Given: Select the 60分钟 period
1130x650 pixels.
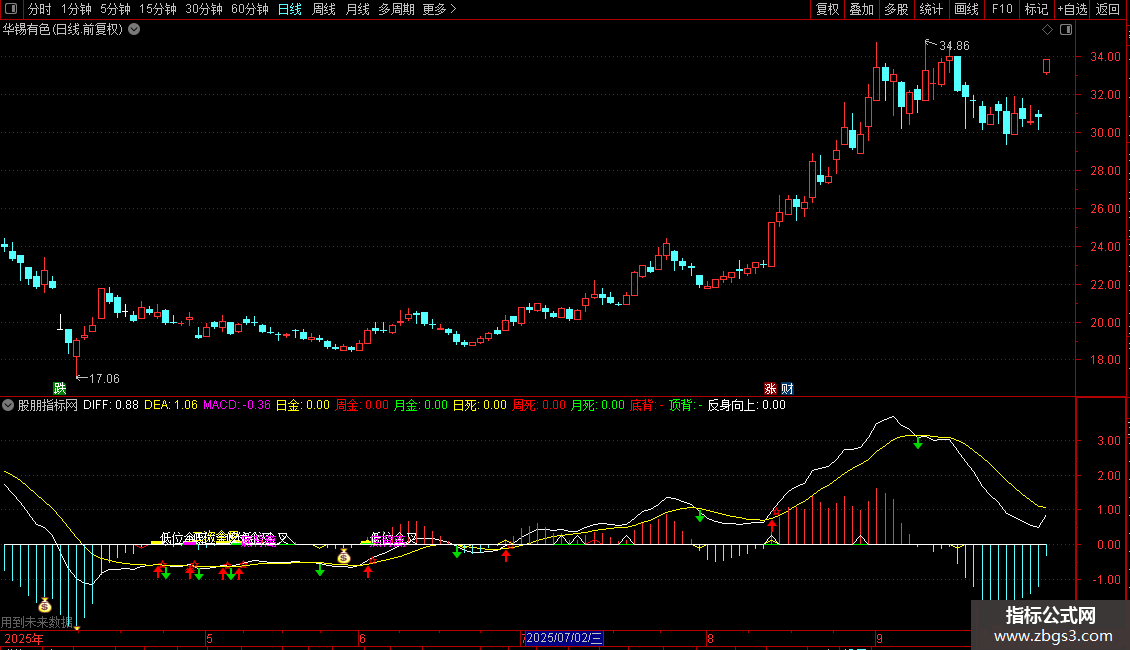Looking at the screenshot, I should (250, 9).
